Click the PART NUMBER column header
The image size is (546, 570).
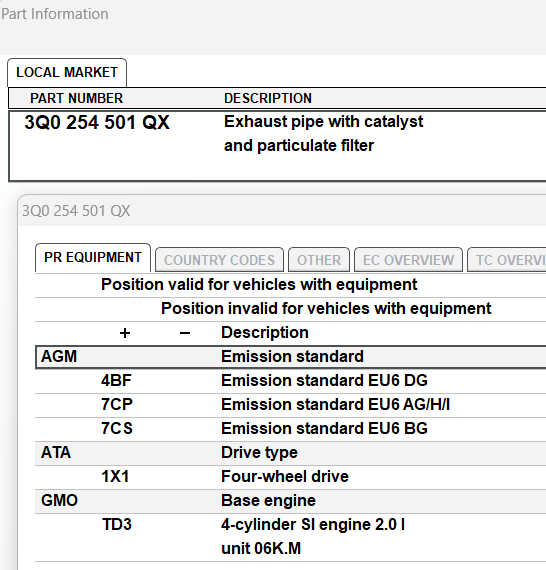tap(76, 98)
